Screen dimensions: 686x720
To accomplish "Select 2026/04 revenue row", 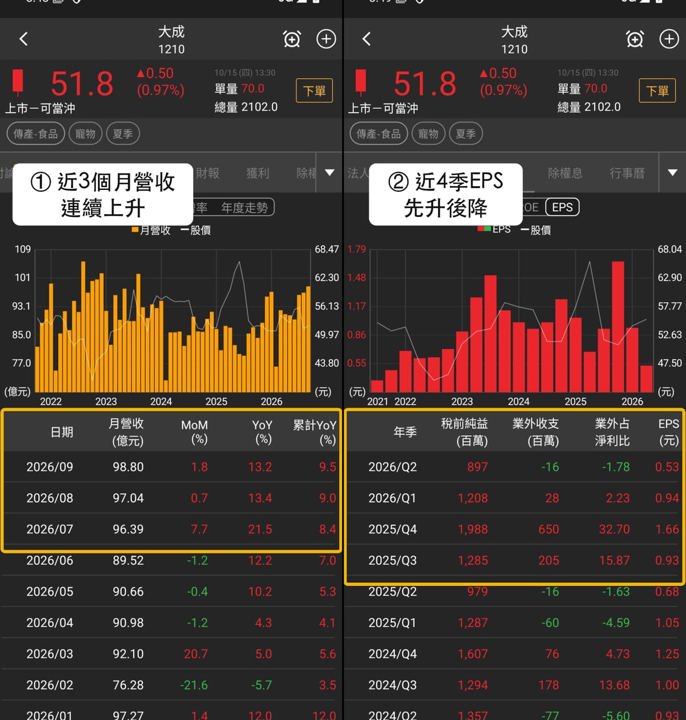I will (171, 623).
